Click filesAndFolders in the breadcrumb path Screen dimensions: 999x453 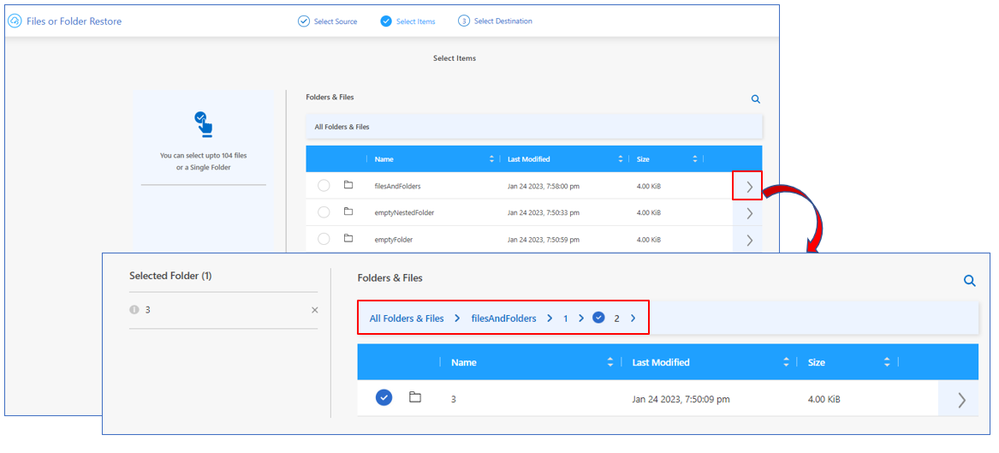click(x=503, y=318)
